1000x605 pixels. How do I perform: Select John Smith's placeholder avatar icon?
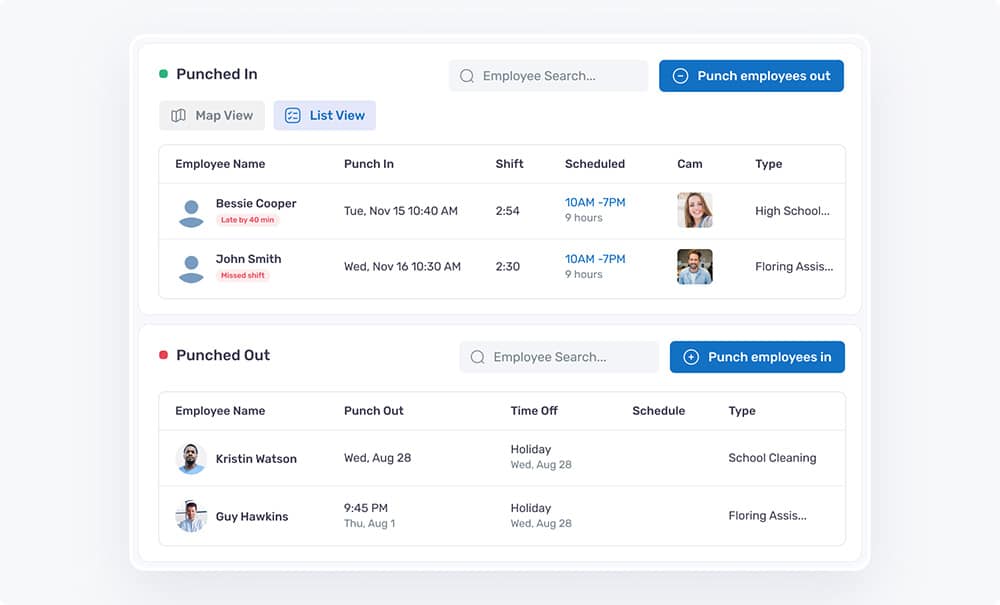pos(191,268)
